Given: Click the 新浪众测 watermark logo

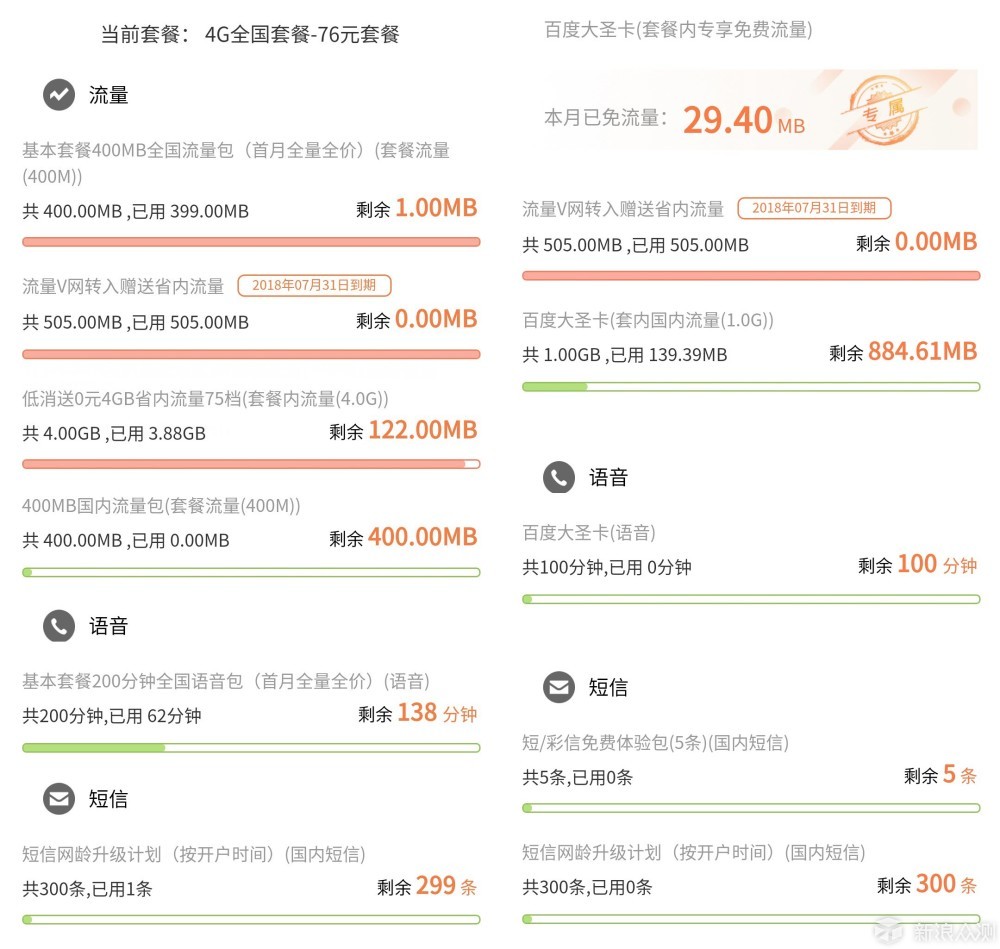Looking at the screenshot, I should [935, 931].
